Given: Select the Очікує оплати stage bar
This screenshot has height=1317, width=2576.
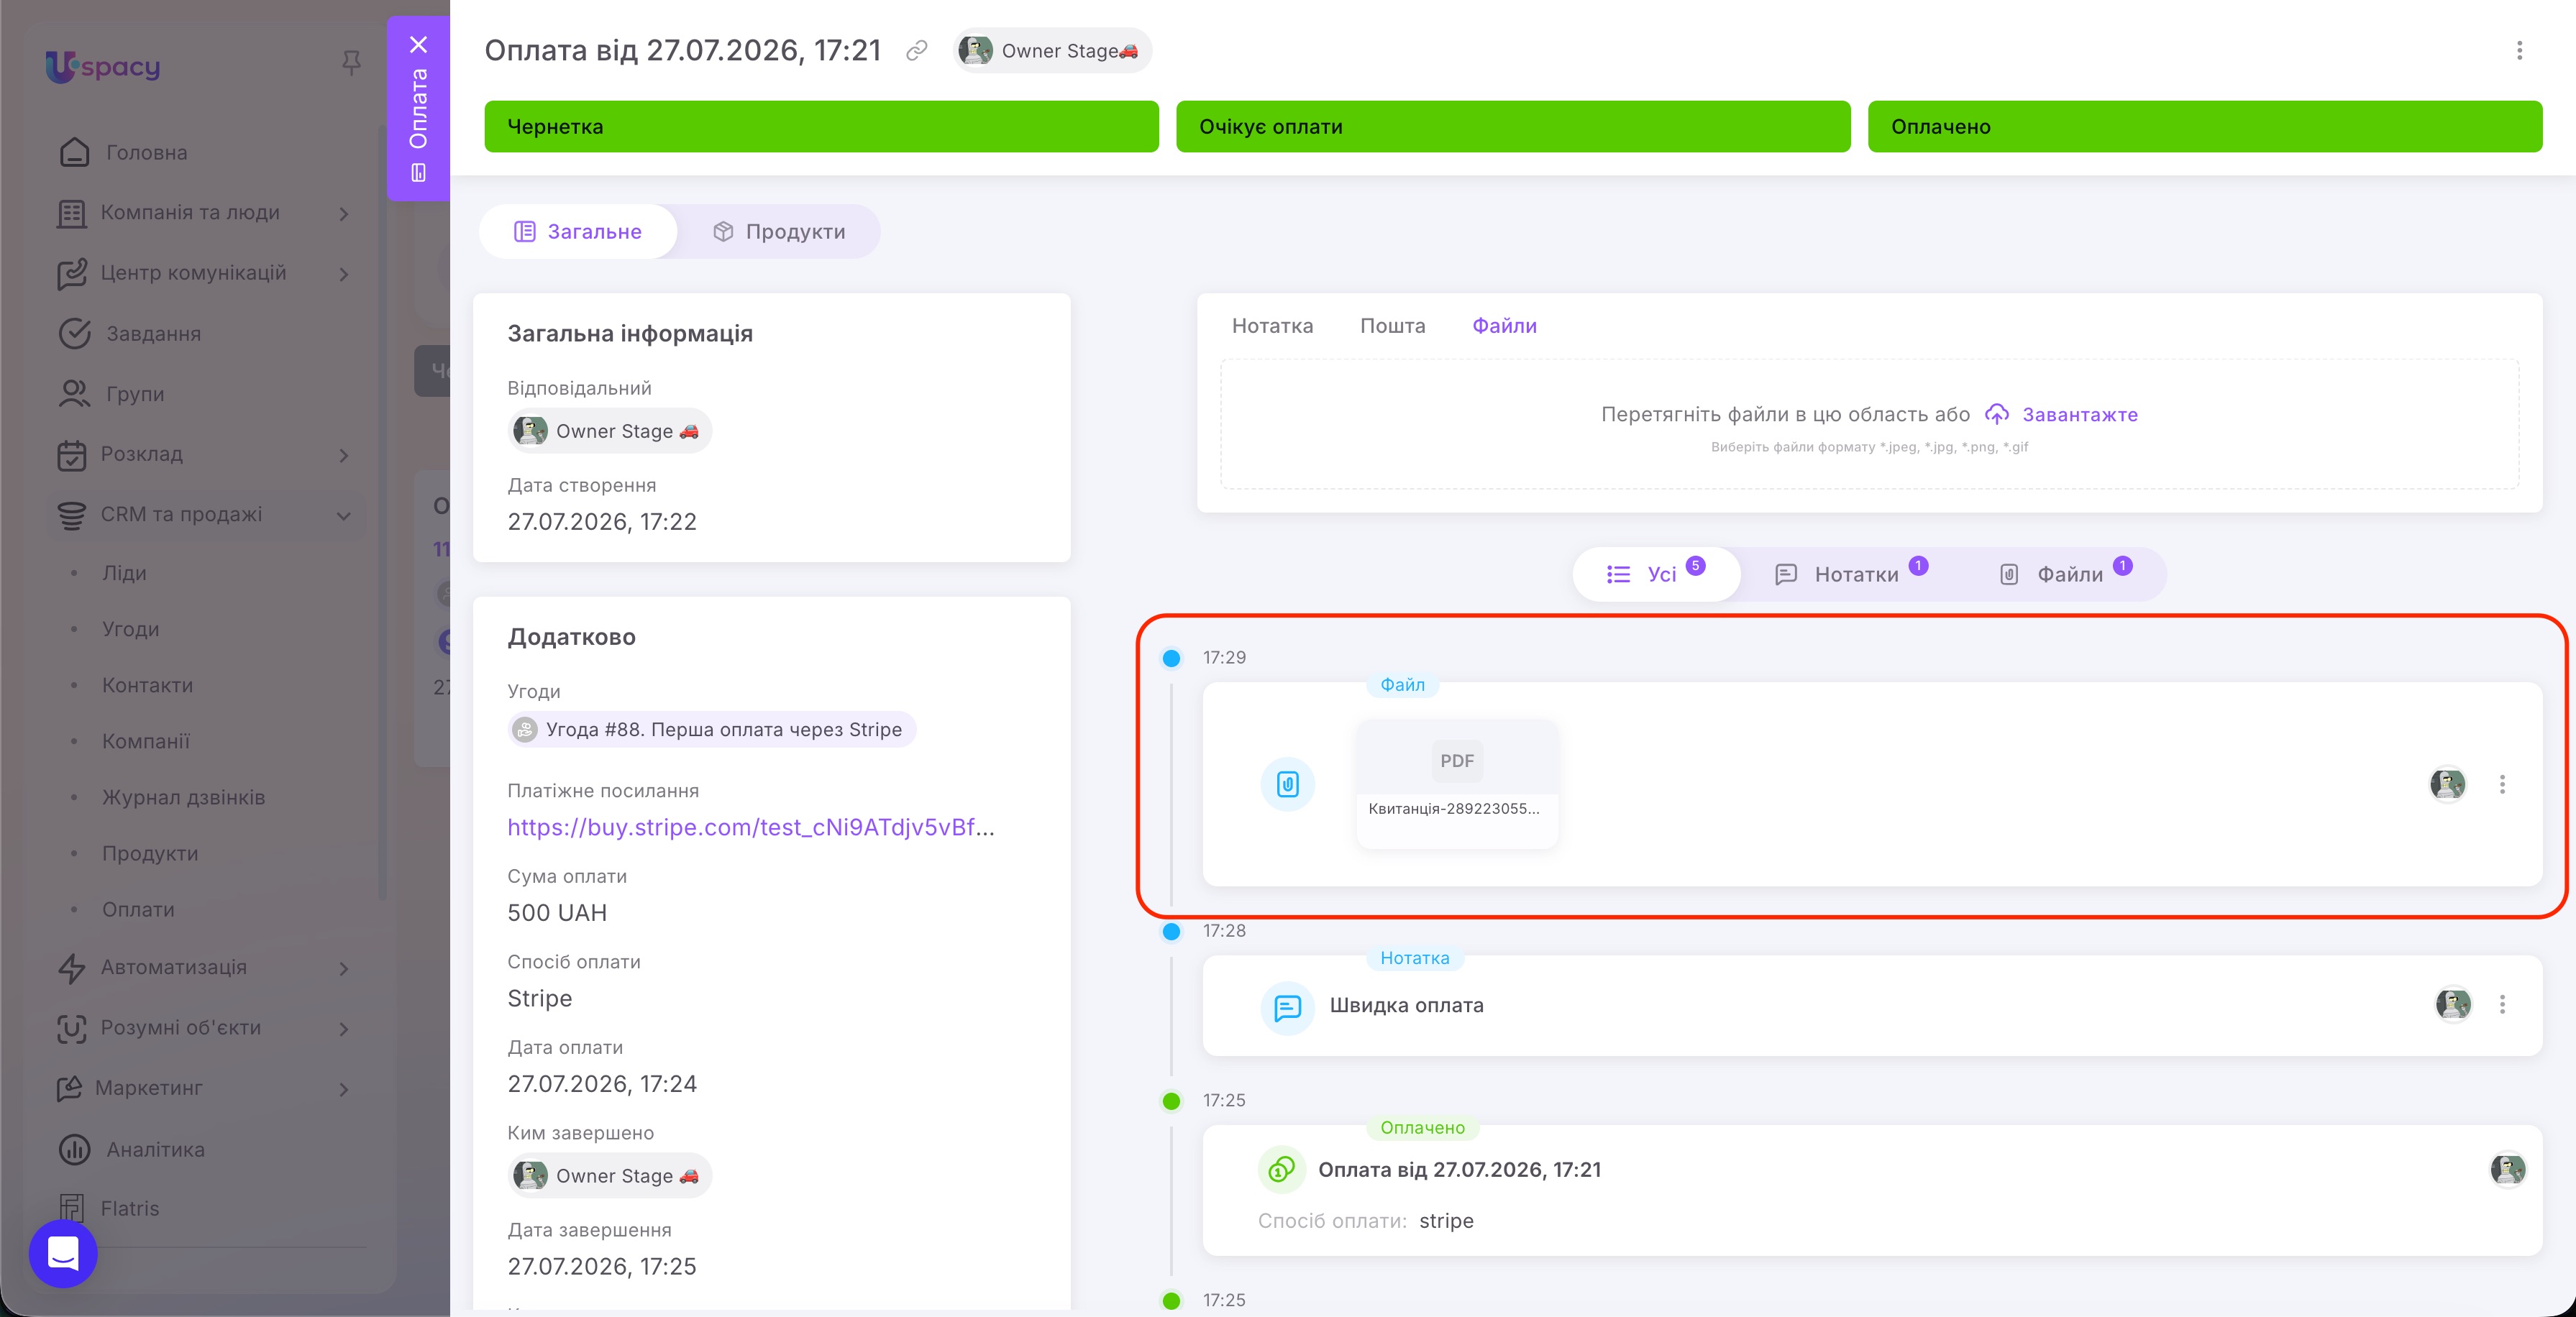Looking at the screenshot, I should pyautogui.click(x=1512, y=127).
